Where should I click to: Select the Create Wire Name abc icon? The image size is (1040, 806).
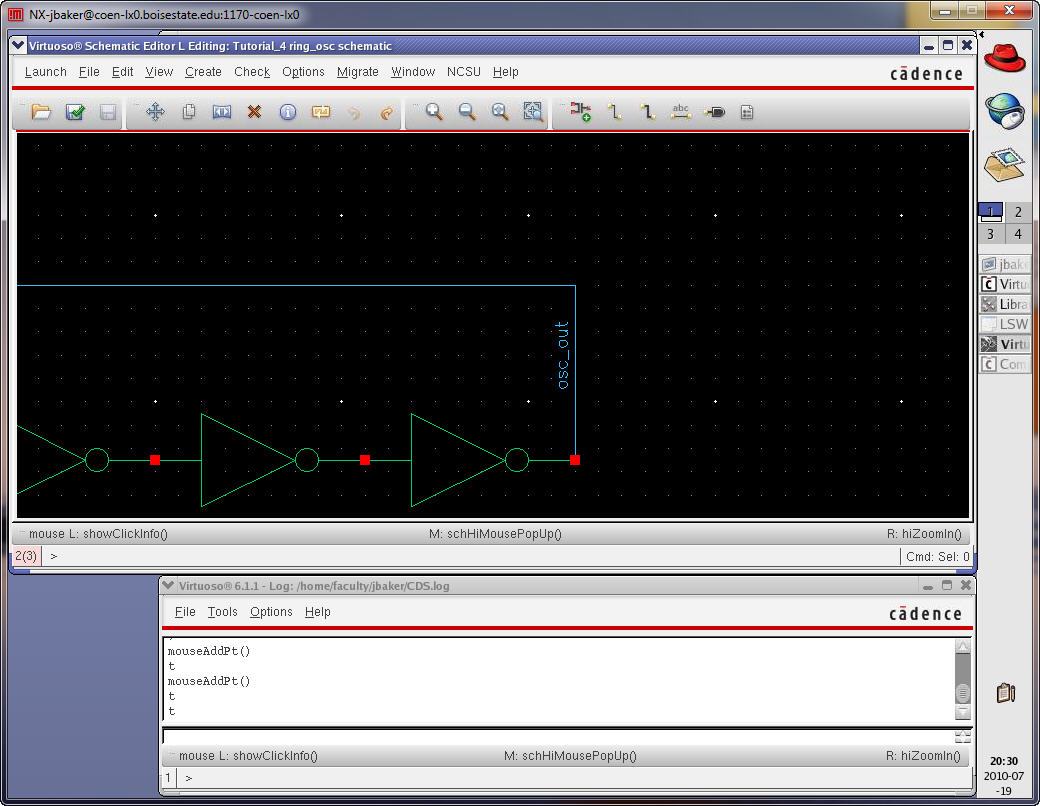pos(681,113)
